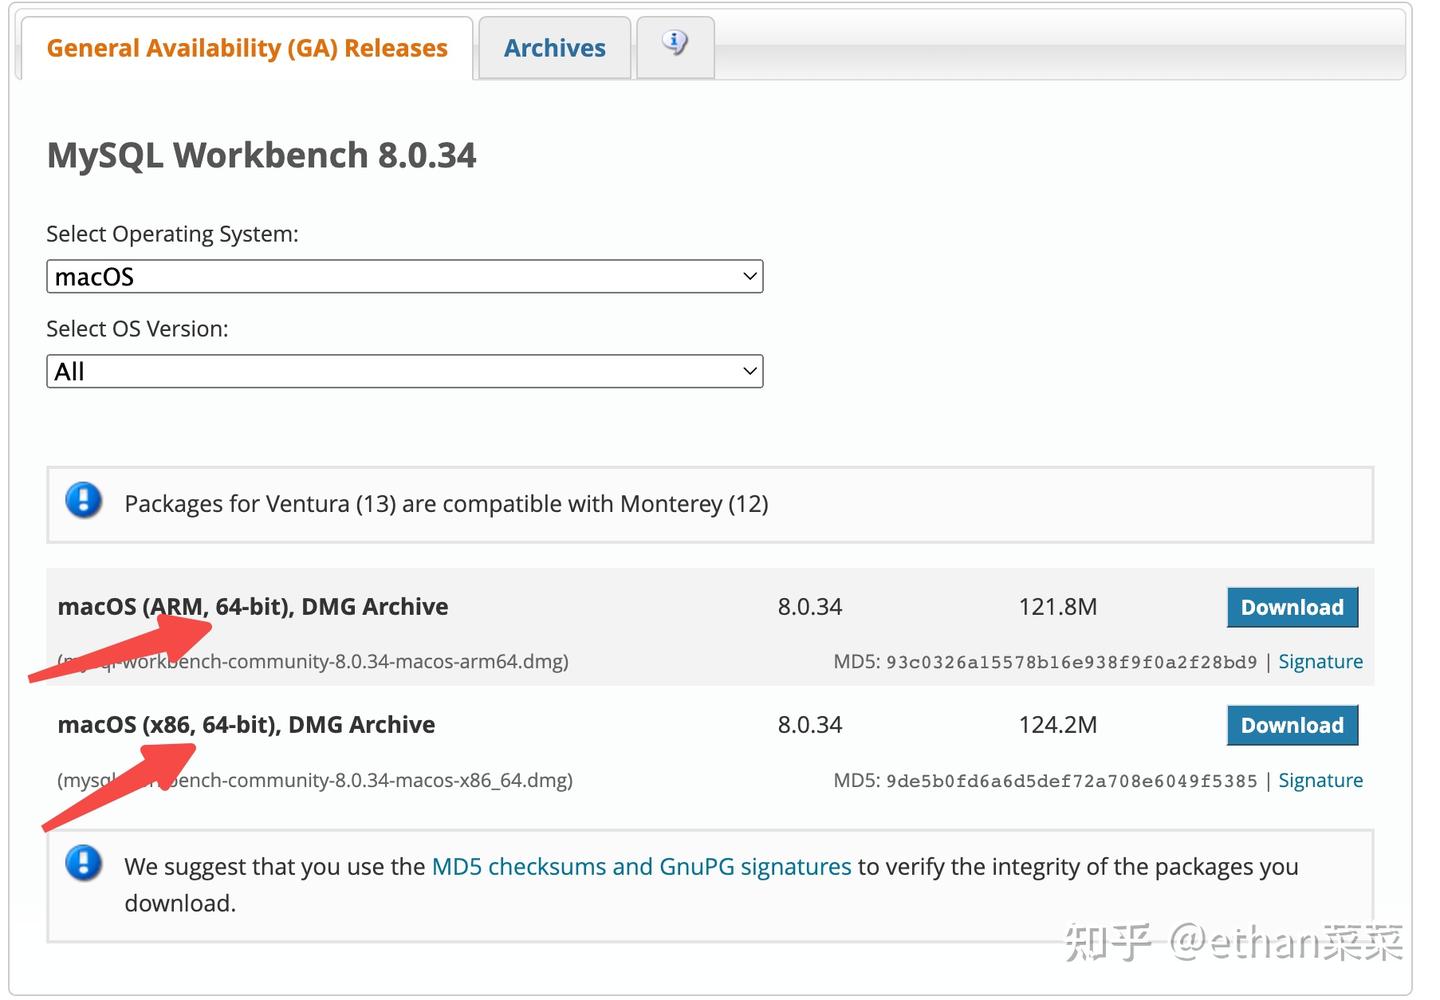Select the ARM package MD5 checksum text

tap(1071, 661)
